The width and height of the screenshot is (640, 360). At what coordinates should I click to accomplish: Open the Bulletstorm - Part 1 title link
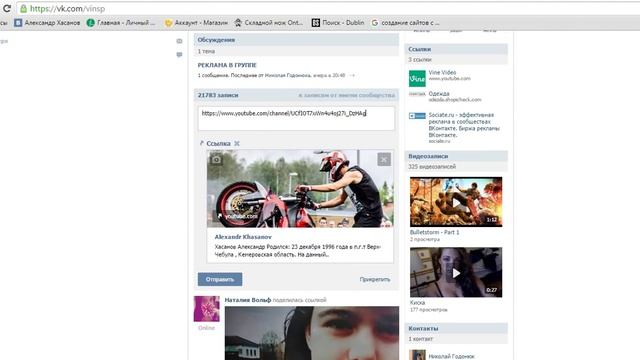tap(434, 232)
